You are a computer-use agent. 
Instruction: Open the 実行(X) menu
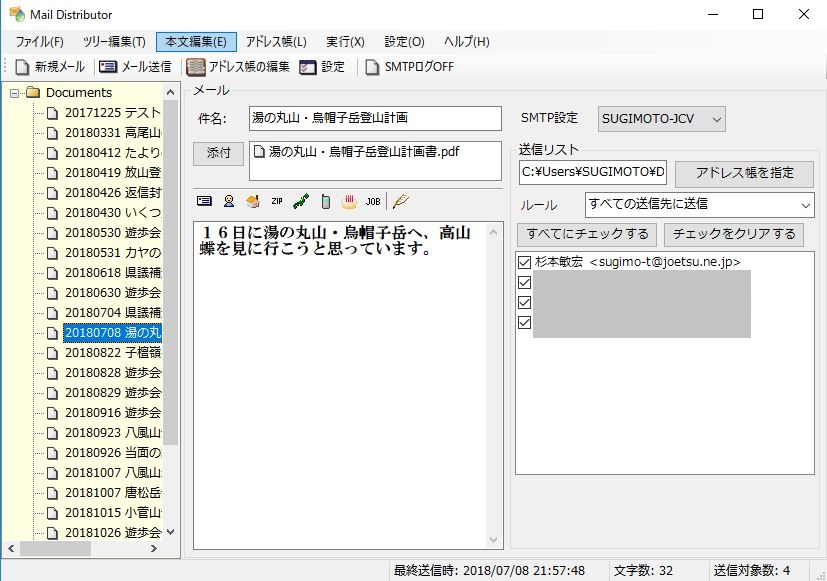click(345, 42)
